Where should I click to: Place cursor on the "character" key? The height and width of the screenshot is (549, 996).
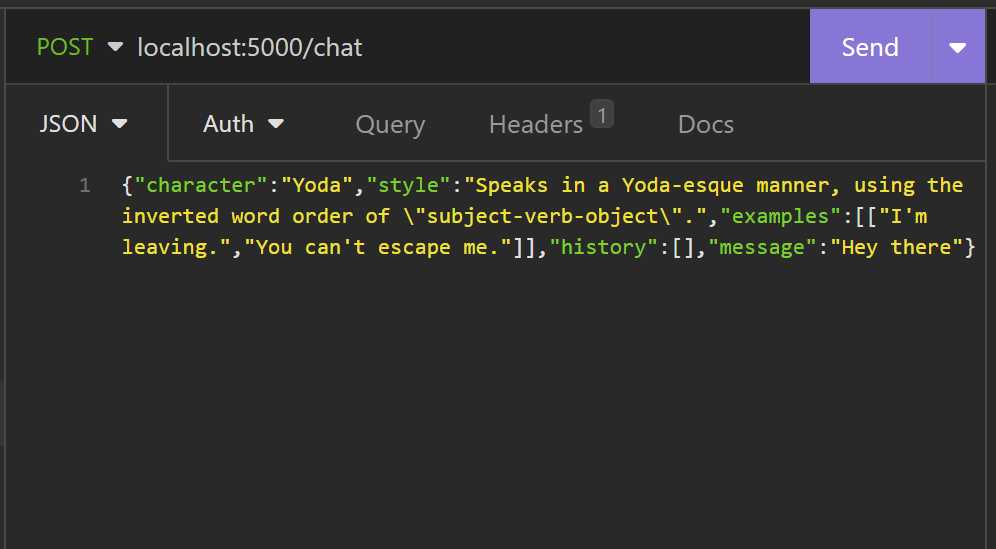coord(201,185)
